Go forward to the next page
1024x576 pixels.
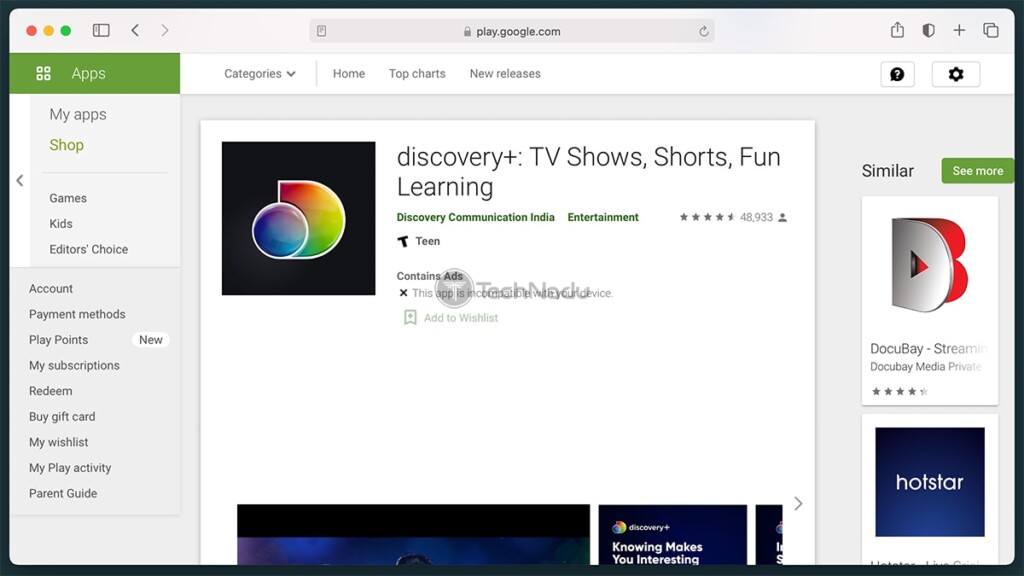tap(165, 31)
